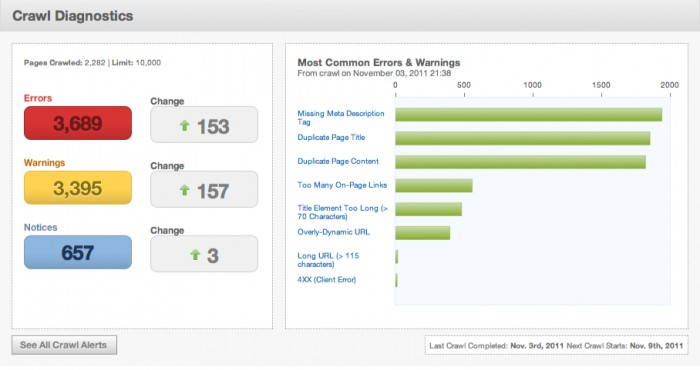Image resolution: width=700 pixels, height=370 pixels.
Task: Click the Title Element Too Long bar
Action: pos(429,209)
